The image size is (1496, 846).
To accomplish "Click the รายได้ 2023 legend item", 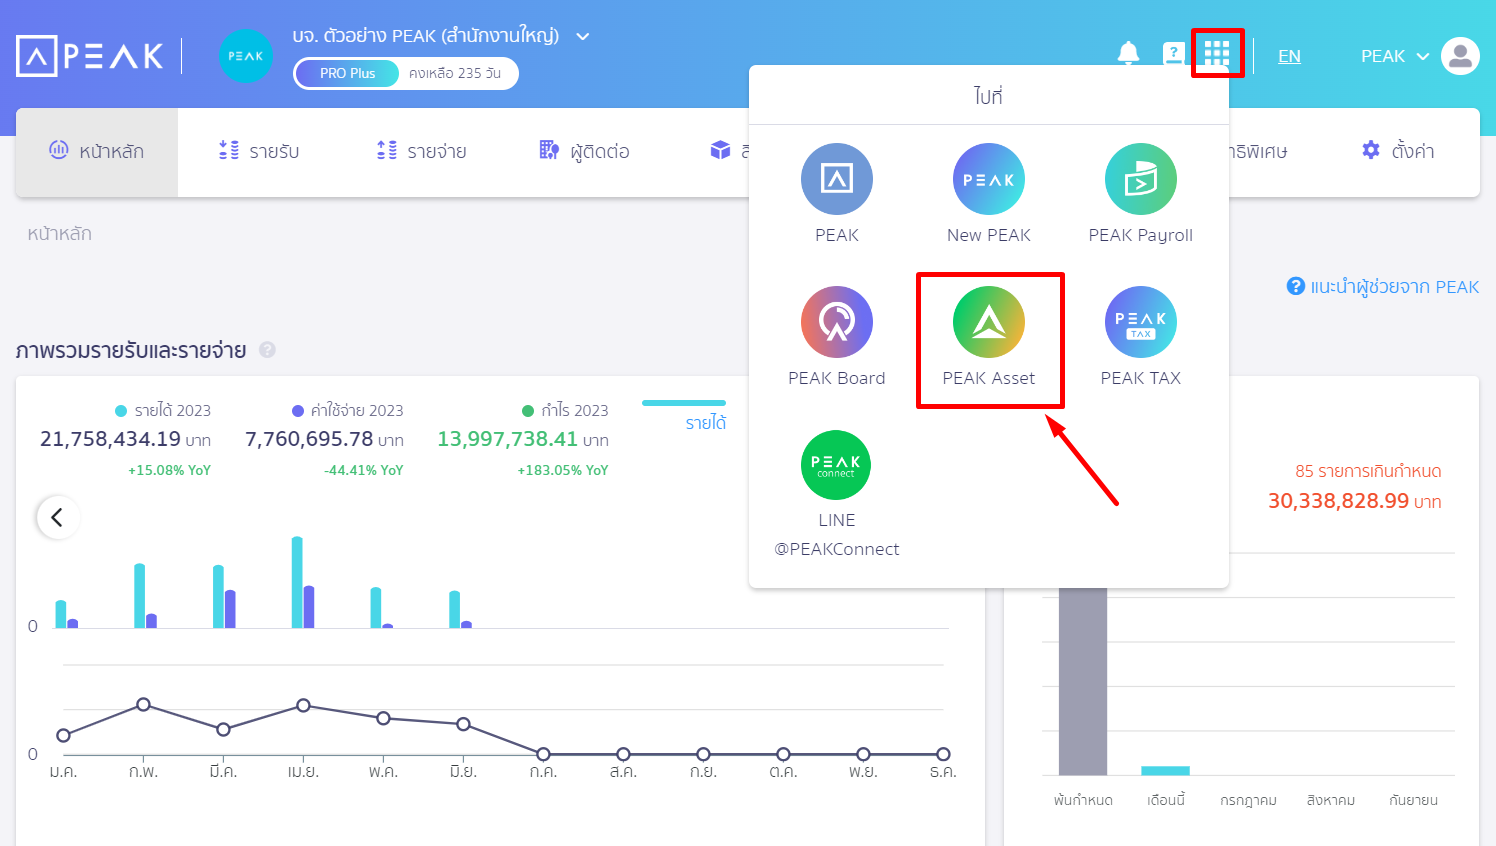I will click(x=163, y=410).
